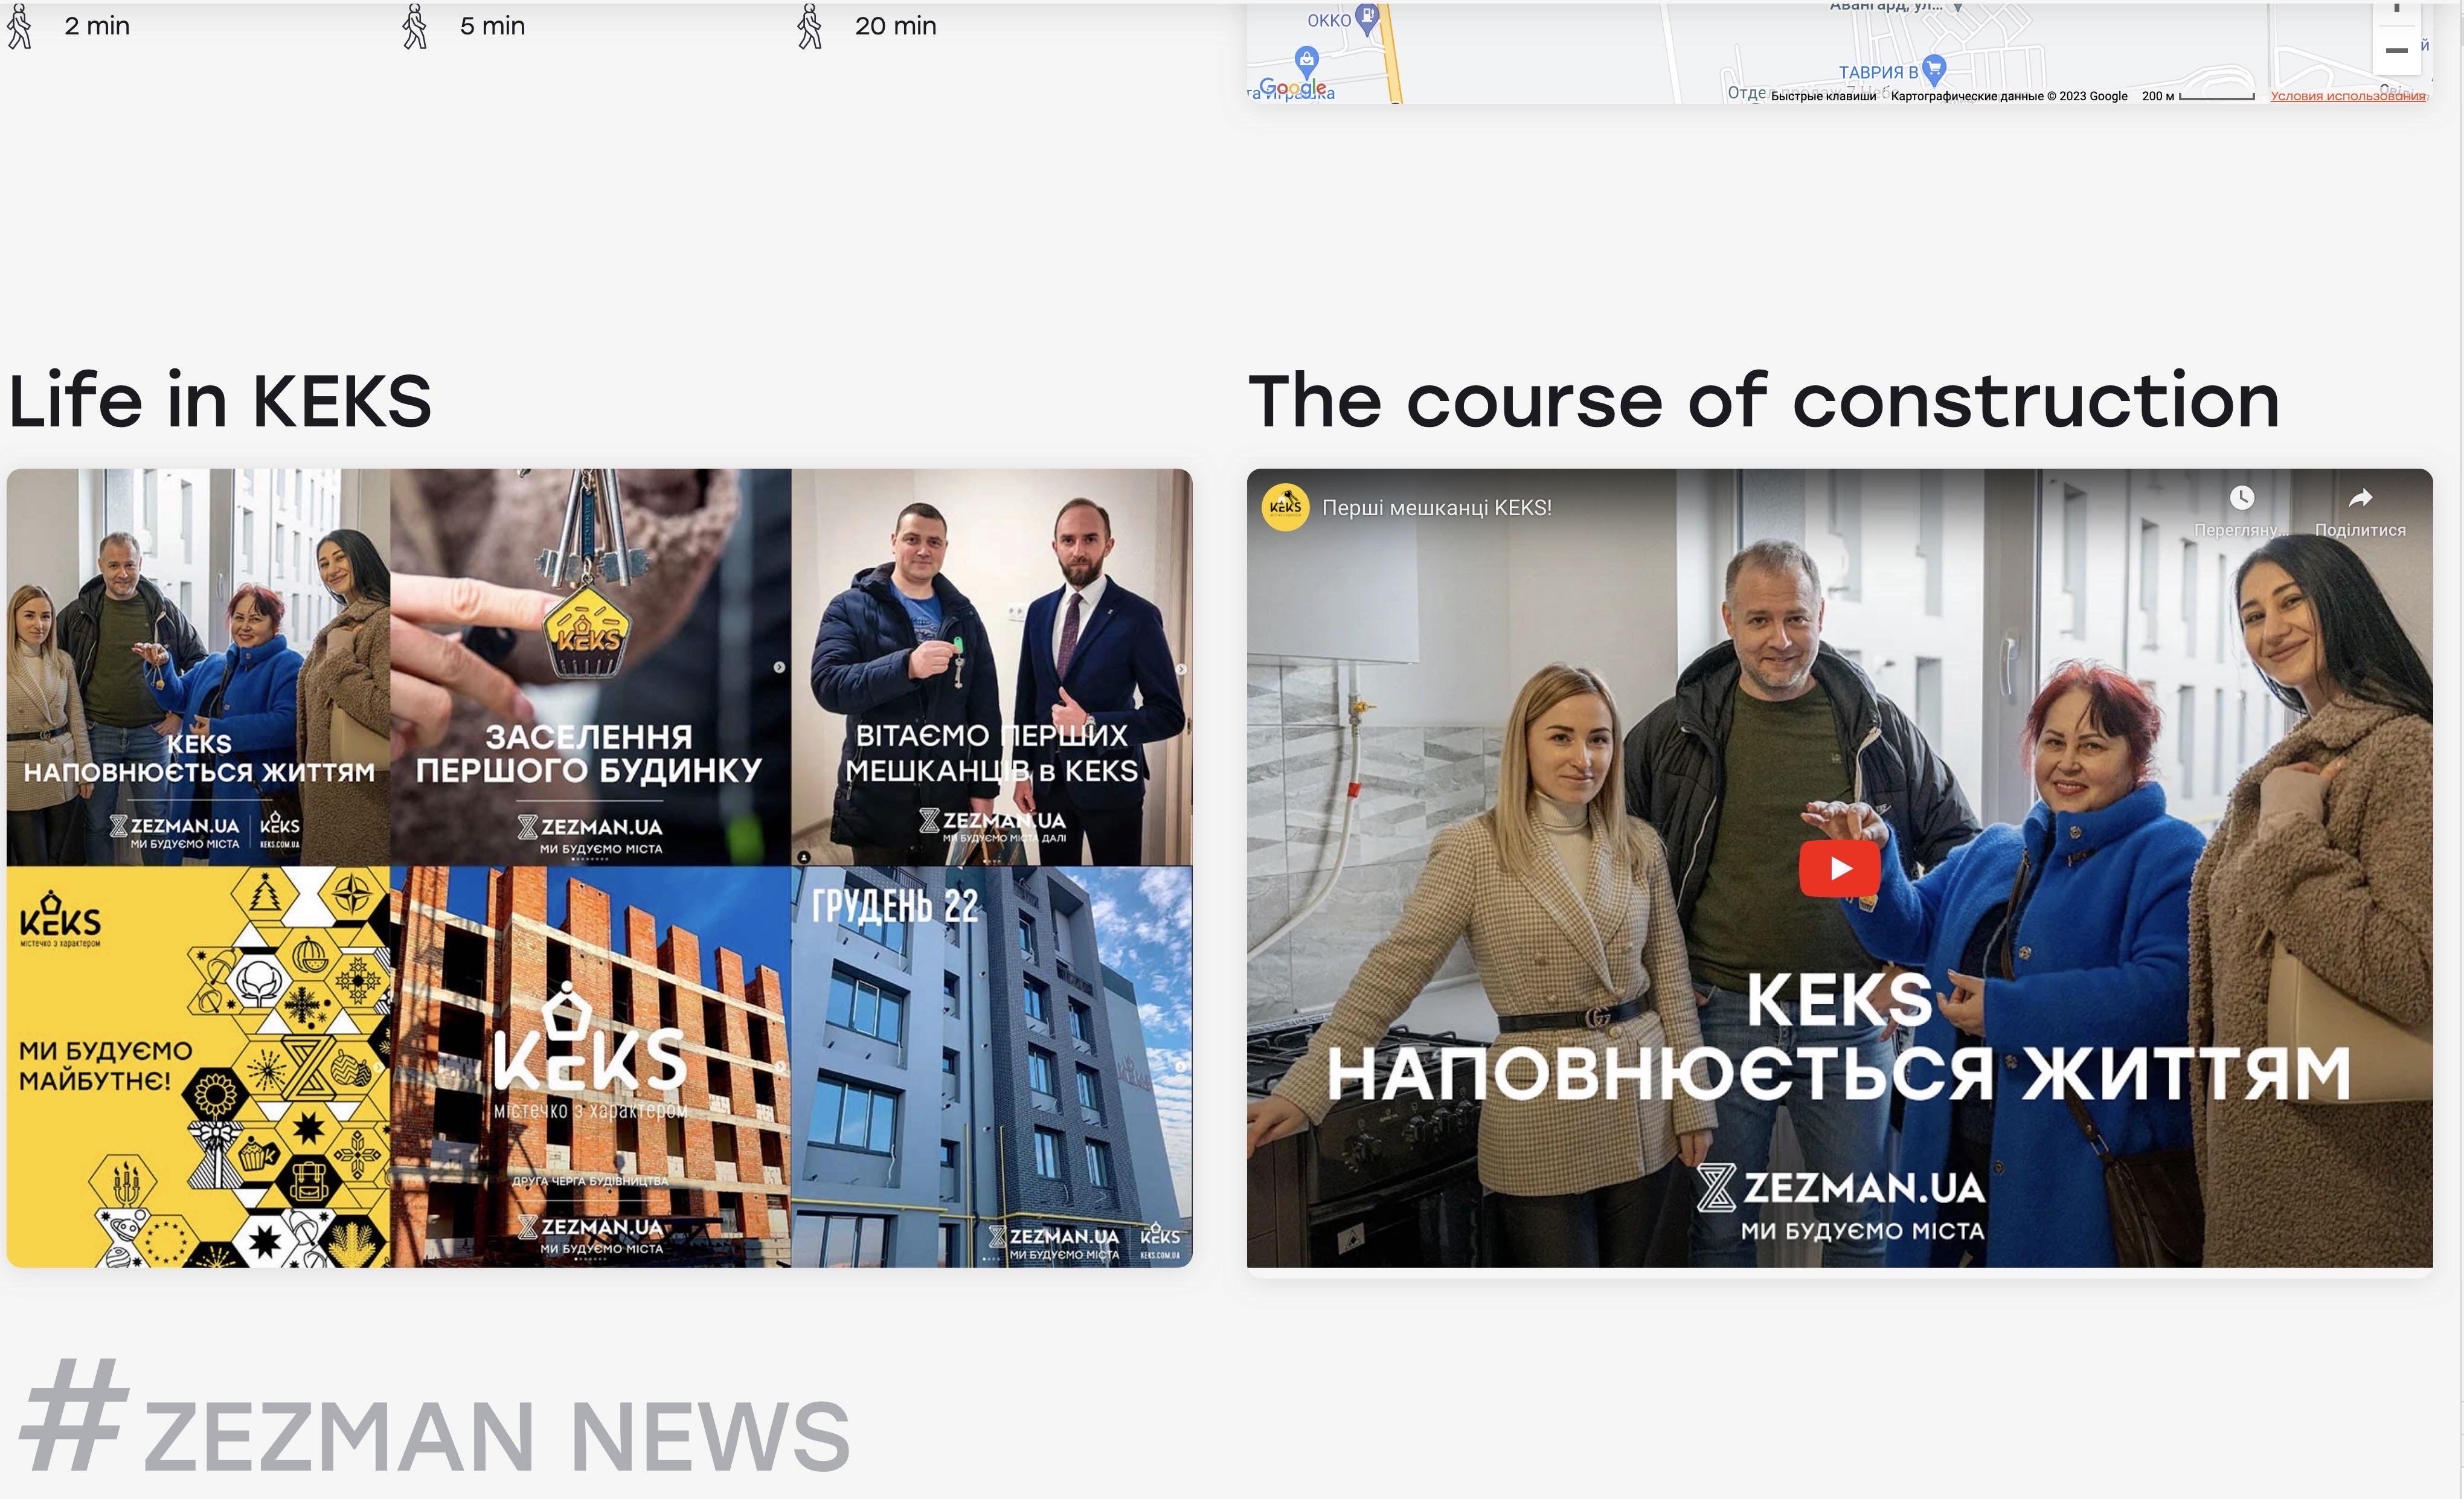Image resolution: width=2464 pixels, height=1499 pixels.
Task: Open the KEKS channel avatar icon
Action: [x=1285, y=507]
